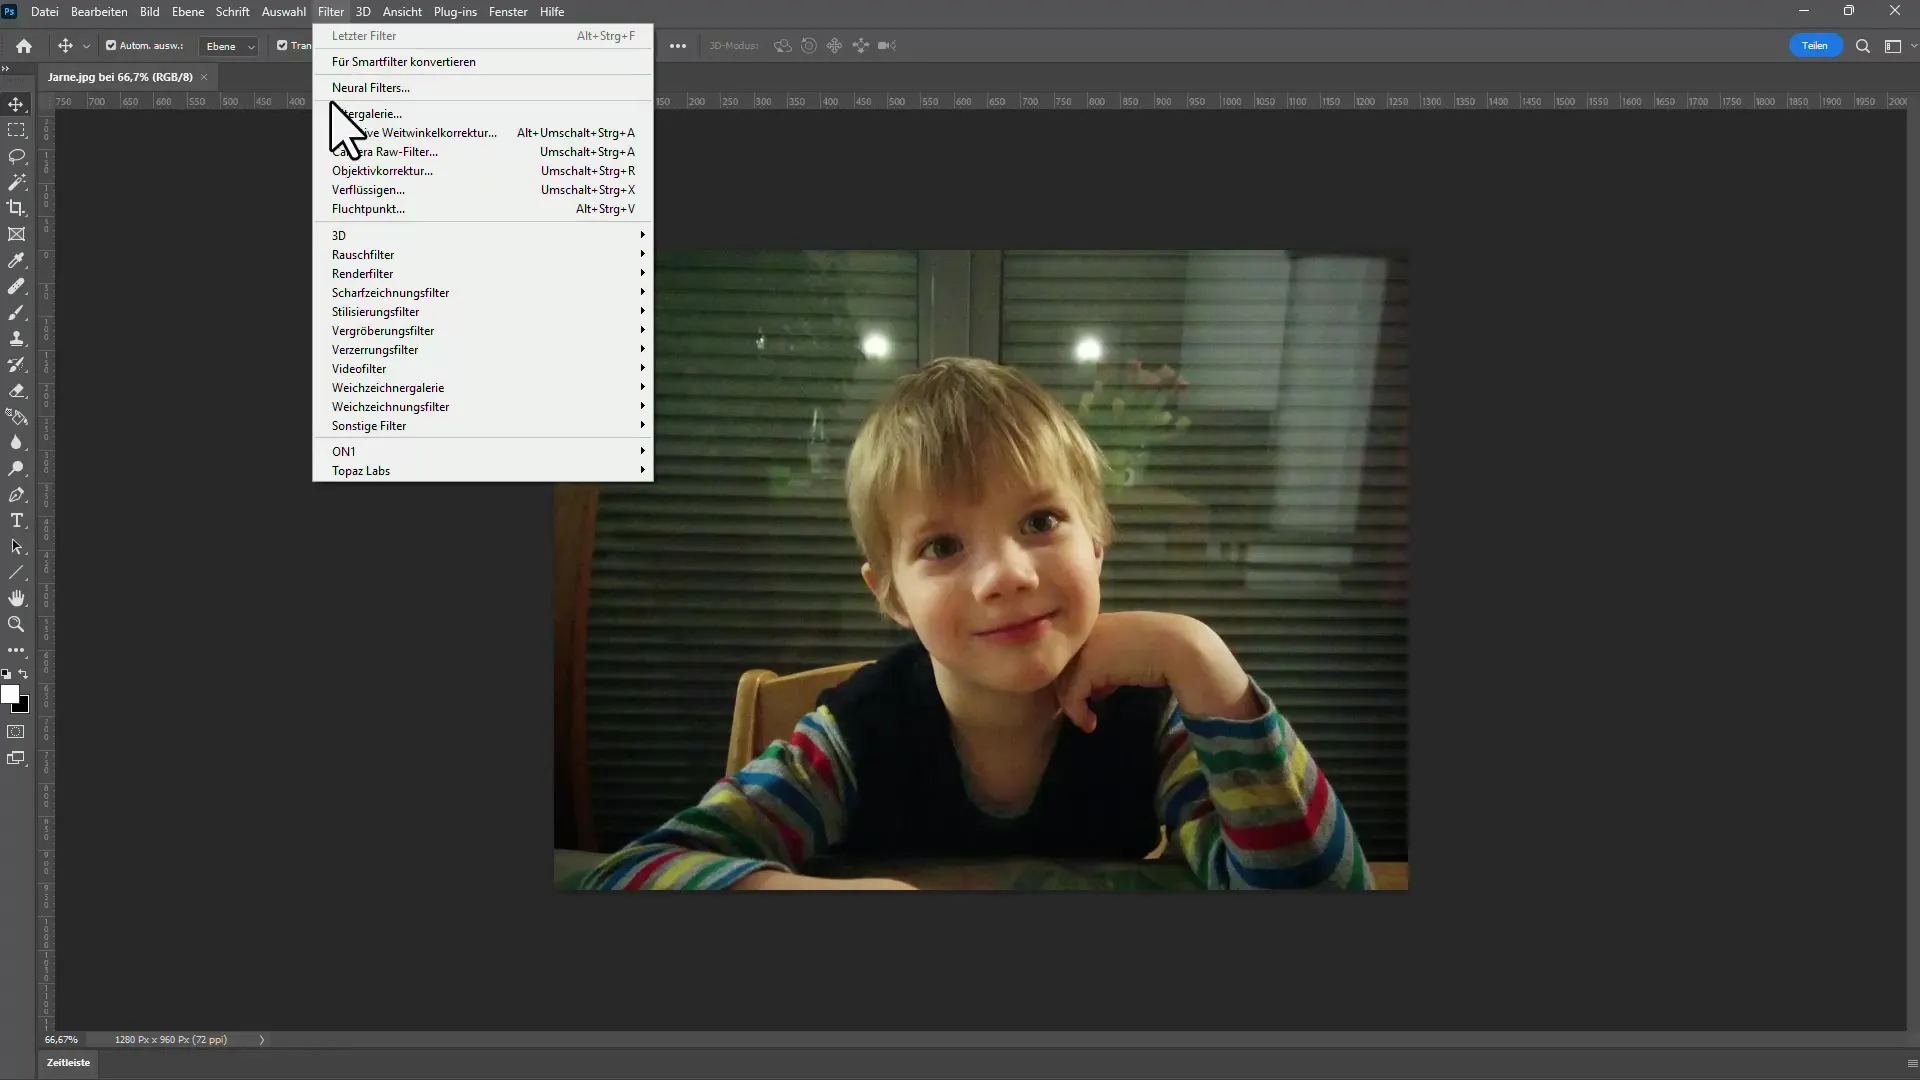Select the Crop tool
Image resolution: width=1920 pixels, height=1080 pixels.
pos(16,208)
